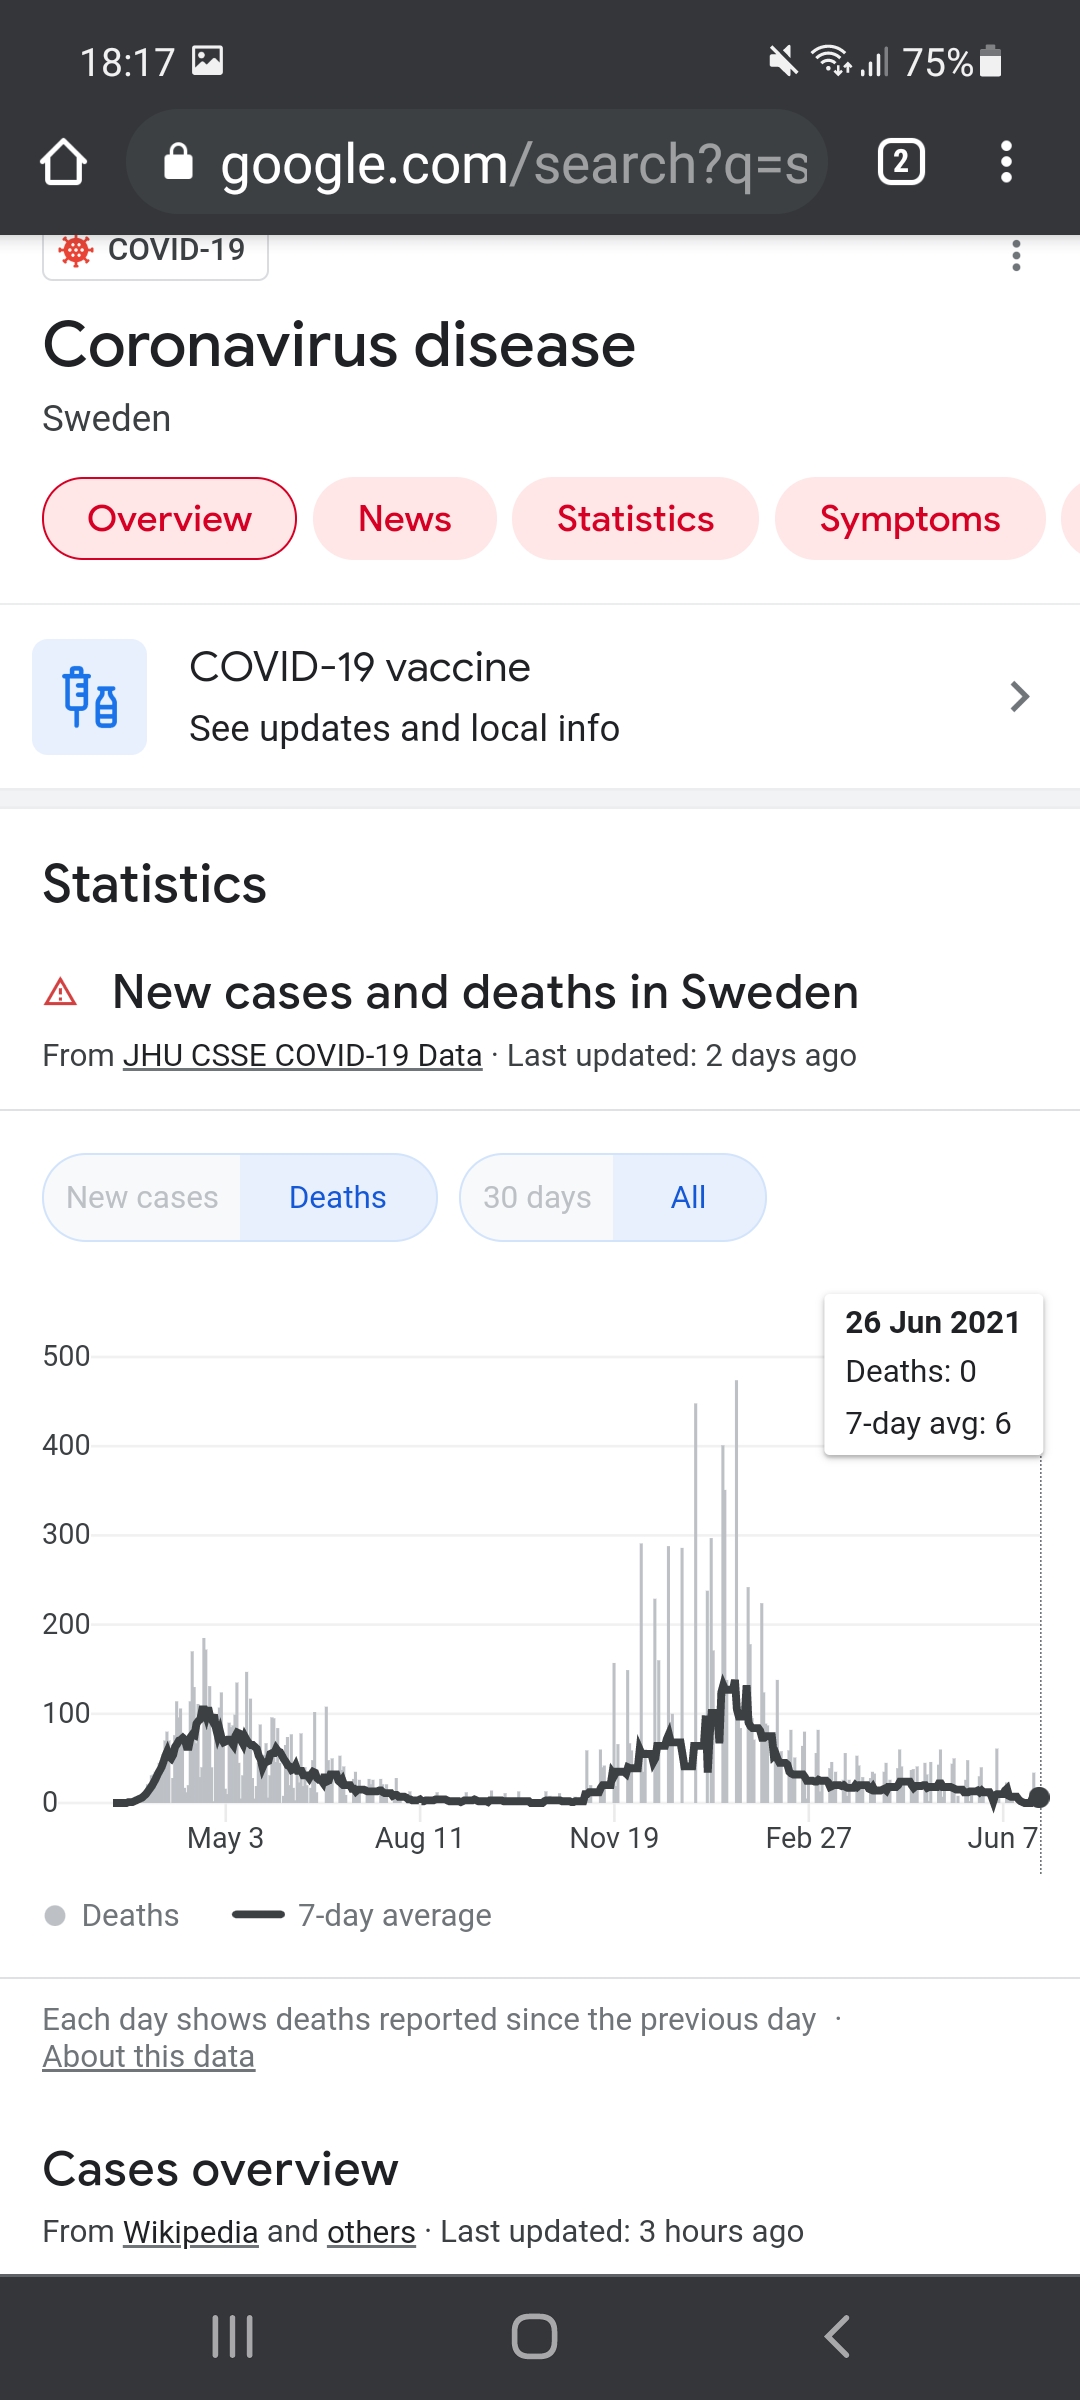Tap the padlock site security icon
Viewport: 1080px width, 2400px height.
pyautogui.click(x=178, y=162)
